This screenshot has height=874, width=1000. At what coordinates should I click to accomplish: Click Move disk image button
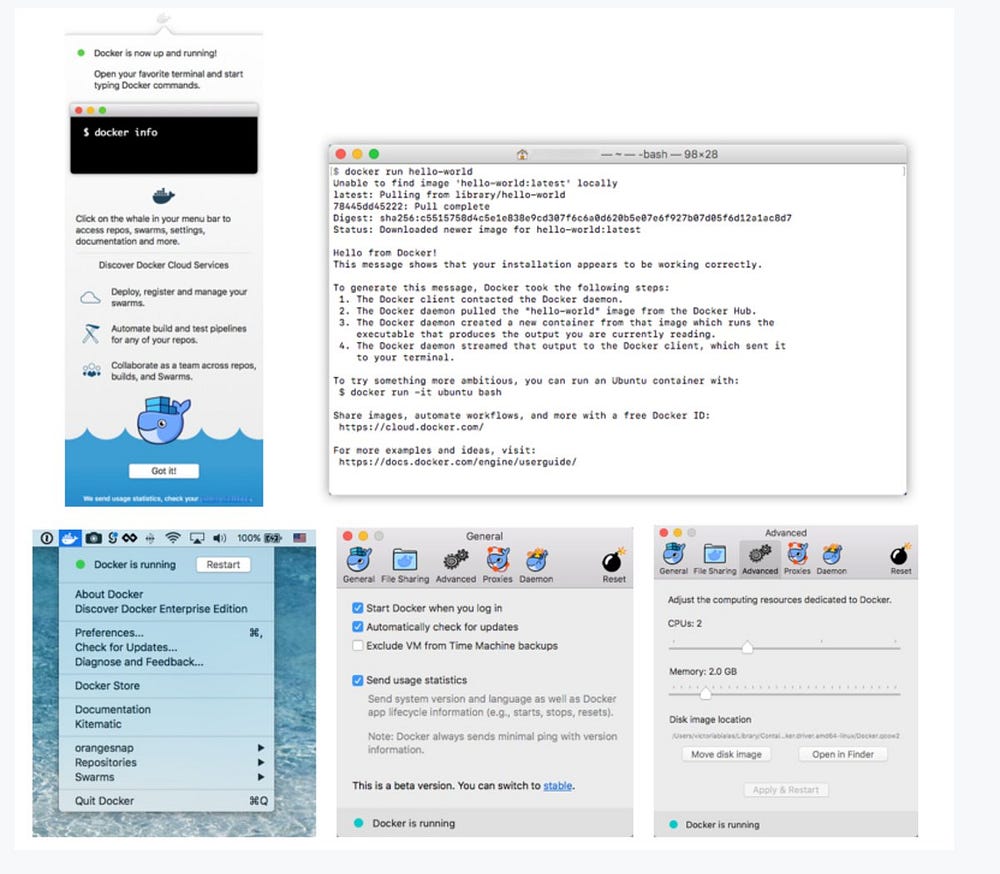[726, 754]
